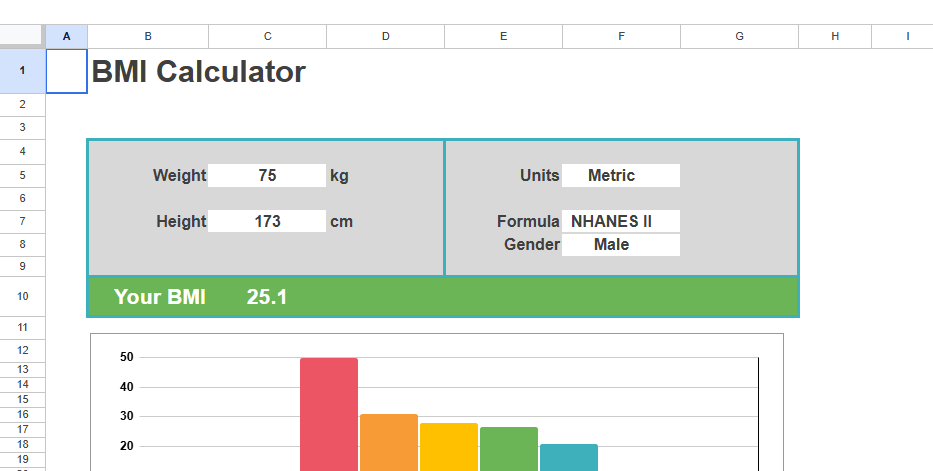
Task: Click column I header
Action: pyautogui.click(x=907, y=36)
